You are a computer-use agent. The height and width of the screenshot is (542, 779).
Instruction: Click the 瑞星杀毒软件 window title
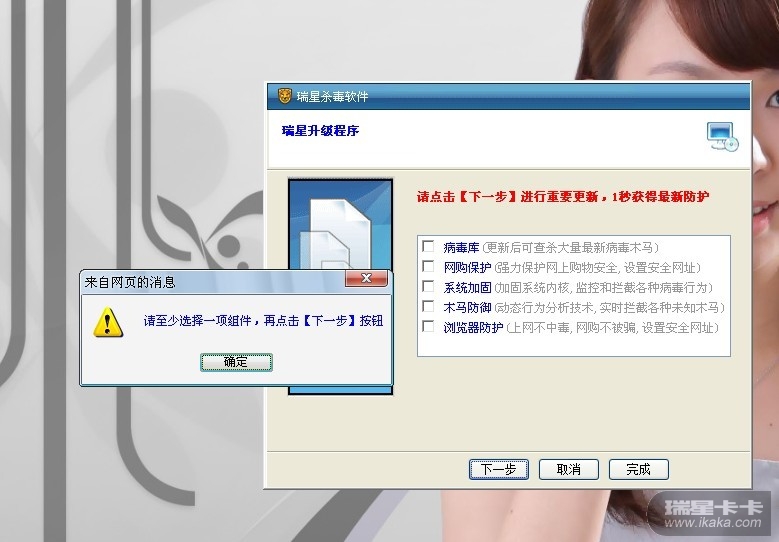pyautogui.click(x=332, y=96)
